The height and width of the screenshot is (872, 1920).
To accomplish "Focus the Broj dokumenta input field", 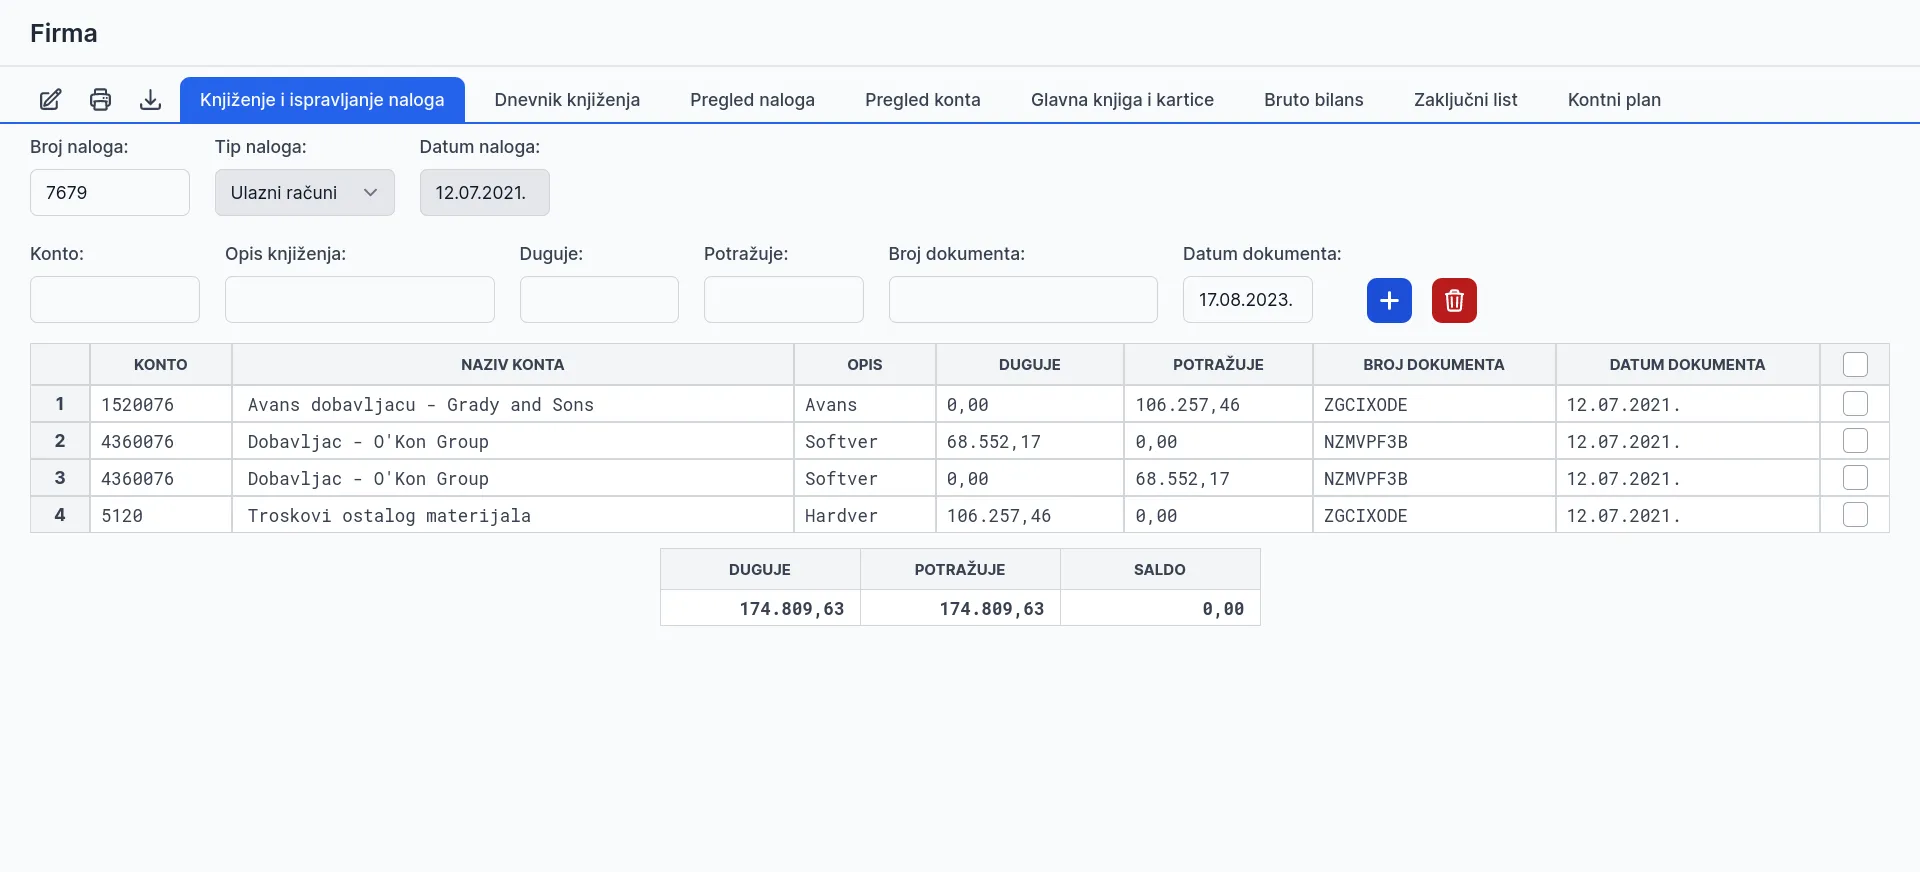I will [1023, 300].
